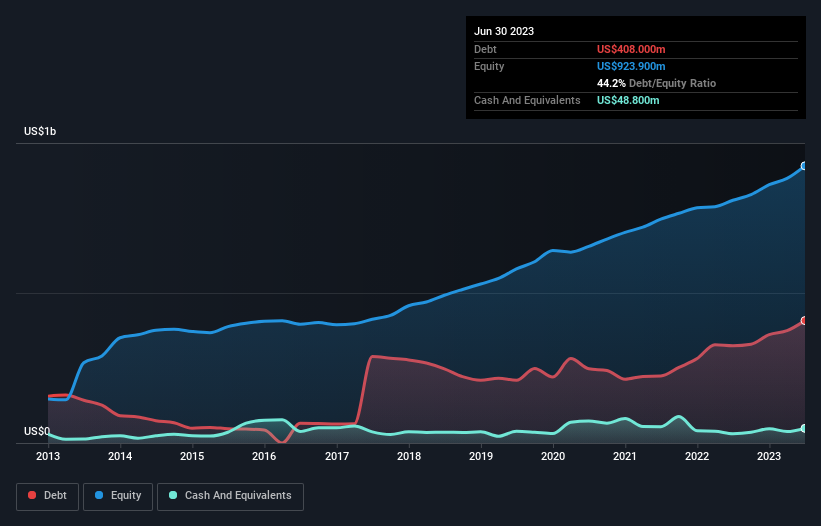The width and height of the screenshot is (821, 526).
Task: Click the 2021 x-axis label
Action: coord(625,456)
